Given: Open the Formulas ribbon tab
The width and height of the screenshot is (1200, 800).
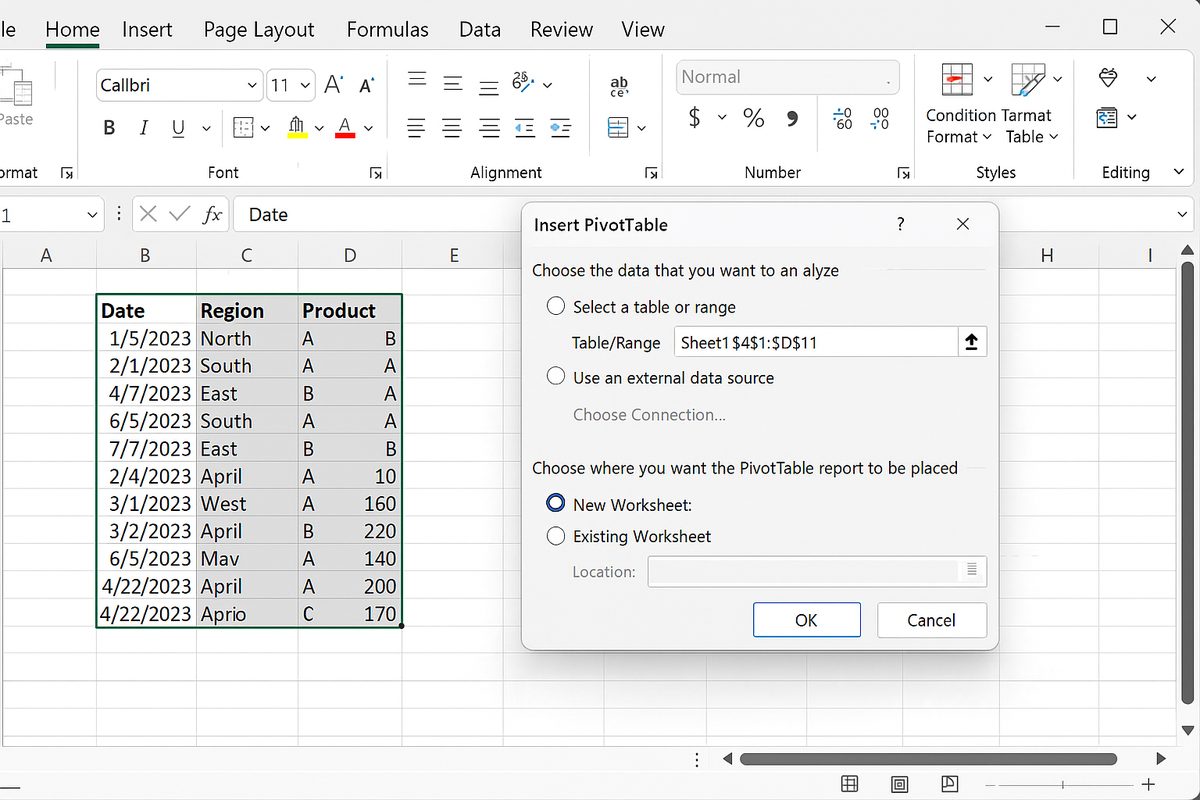Looking at the screenshot, I should click(388, 29).
